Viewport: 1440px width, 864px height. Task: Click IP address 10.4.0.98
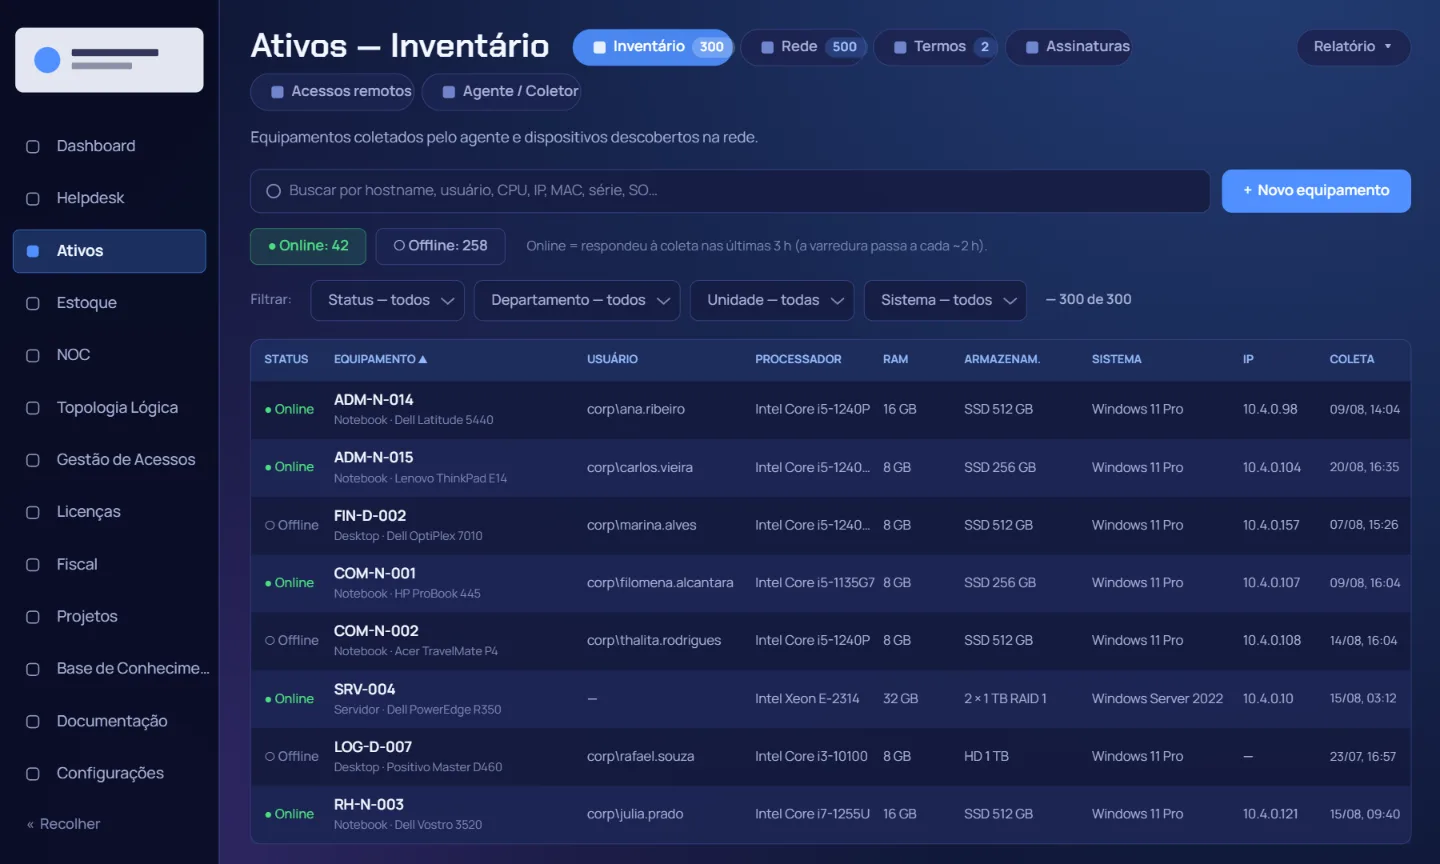click(1270, 410)
